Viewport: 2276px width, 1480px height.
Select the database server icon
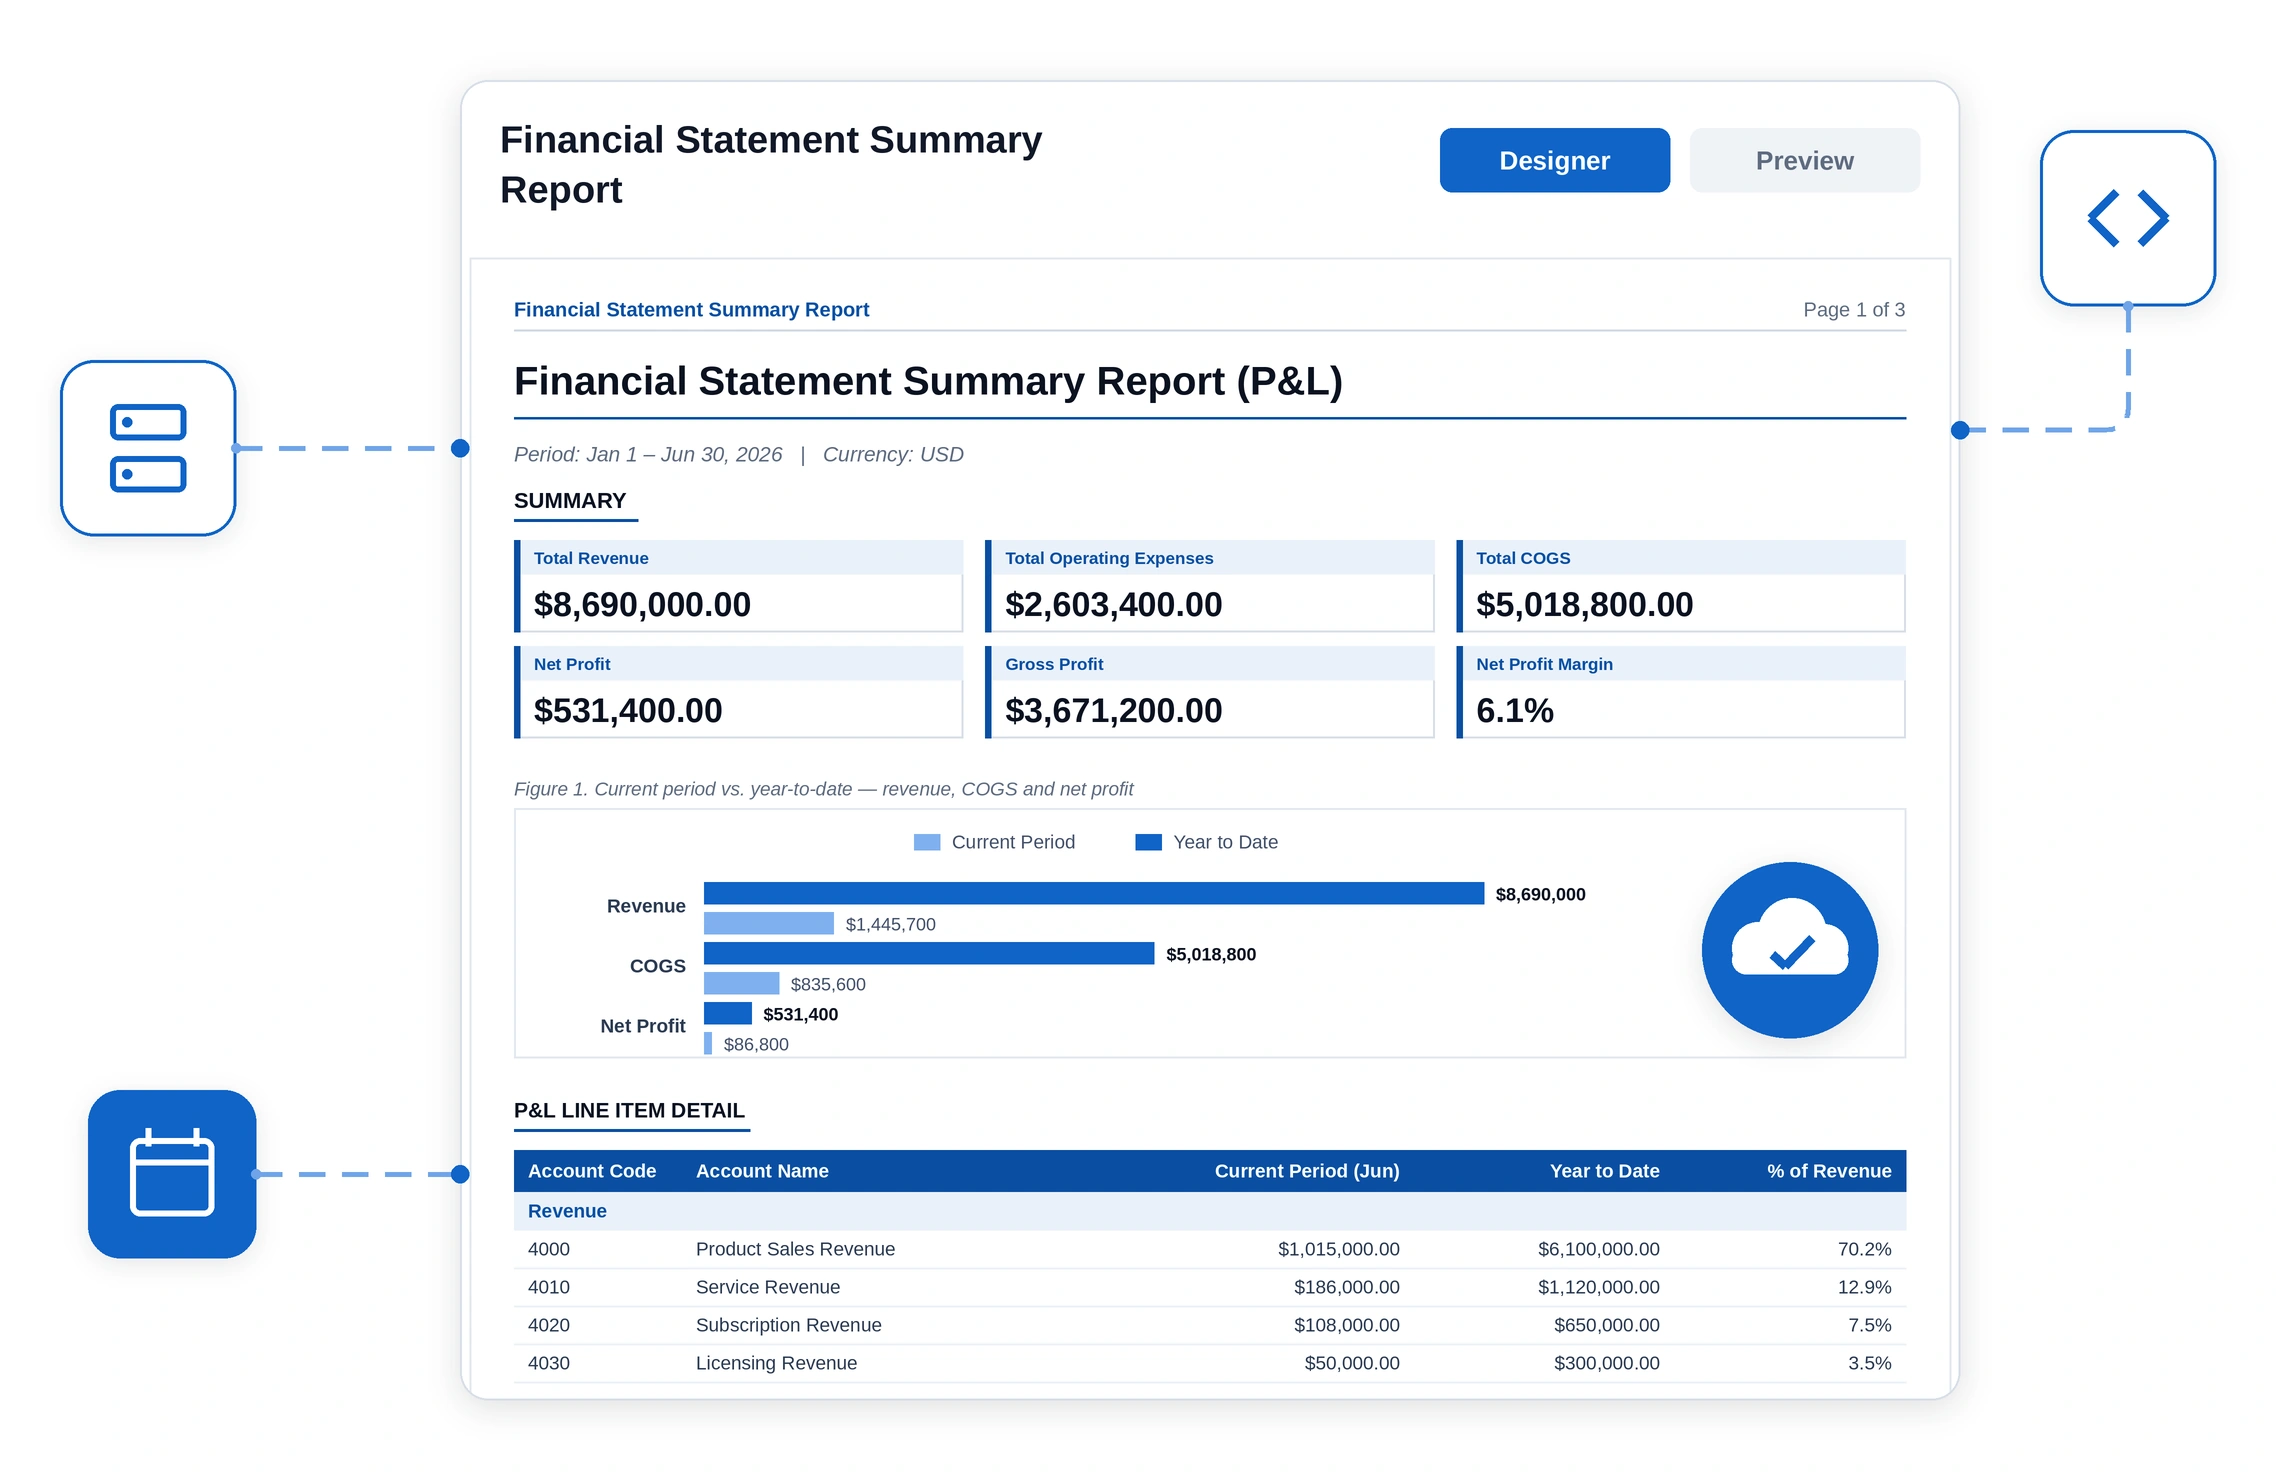point(148,448)
